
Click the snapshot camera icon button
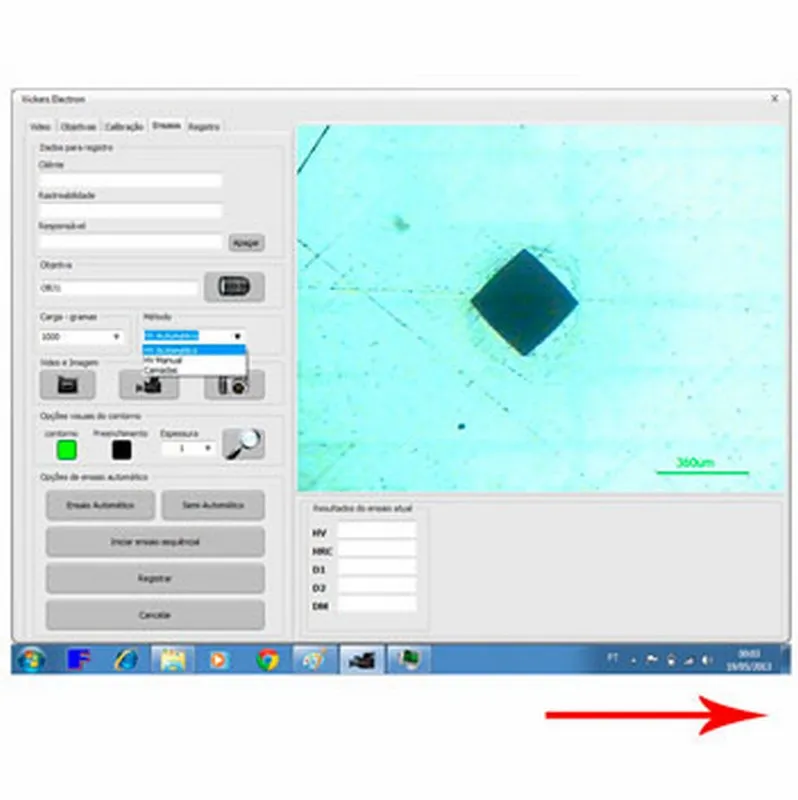click(x=234, y=385)
